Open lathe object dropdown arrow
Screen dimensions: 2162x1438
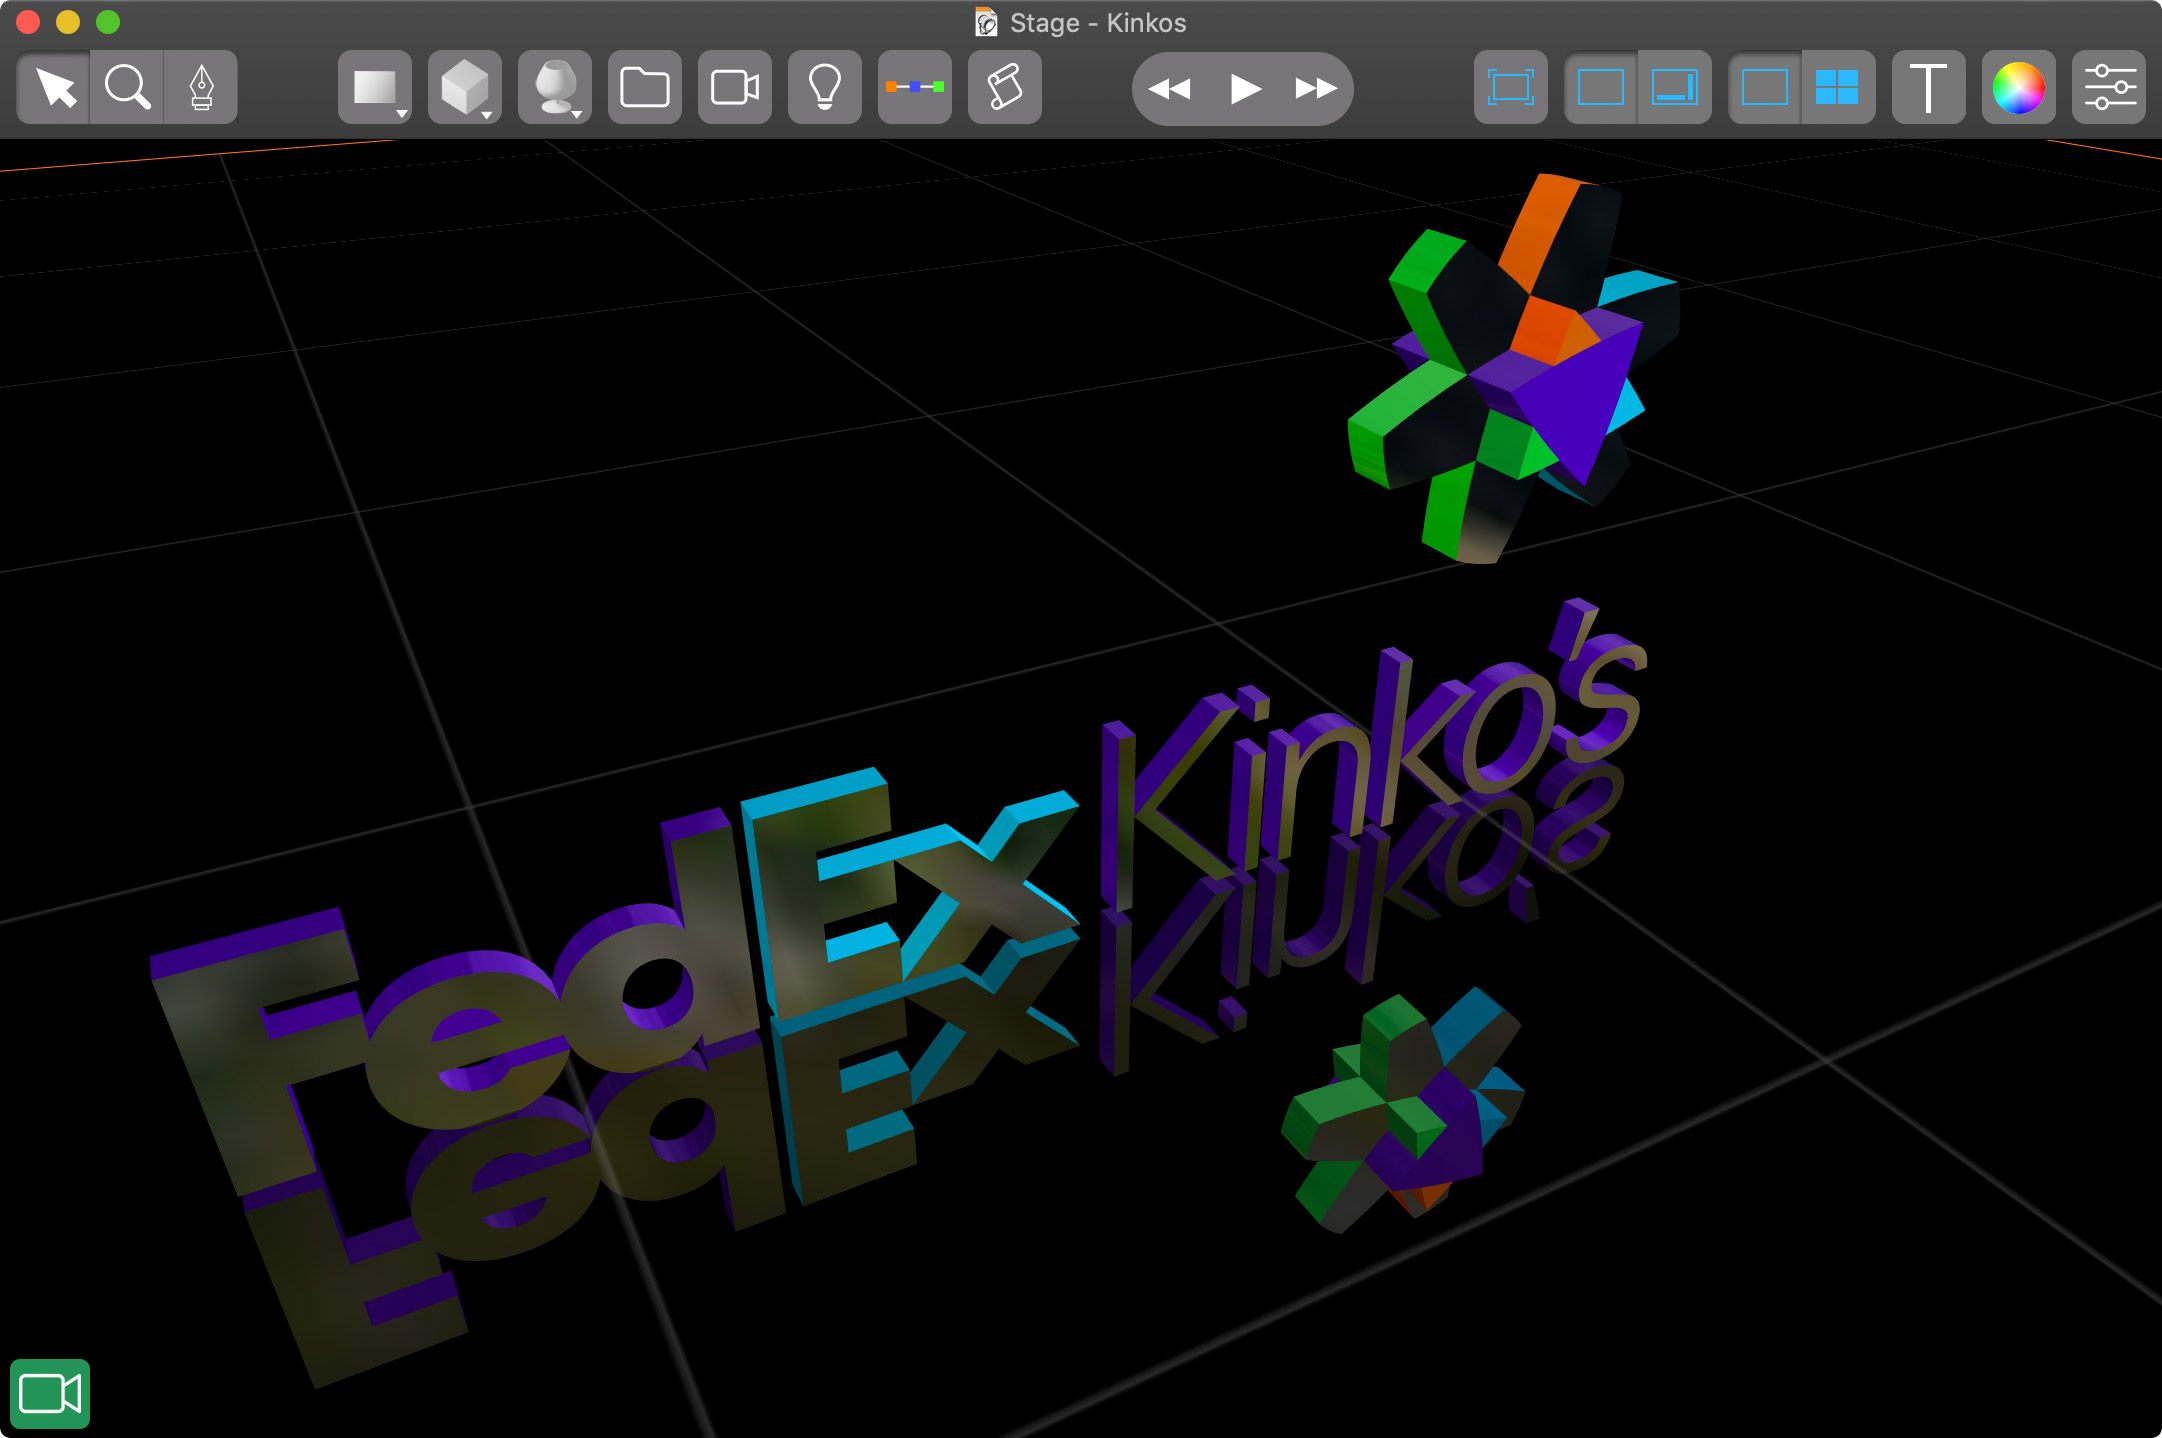(x=577, y=114)
